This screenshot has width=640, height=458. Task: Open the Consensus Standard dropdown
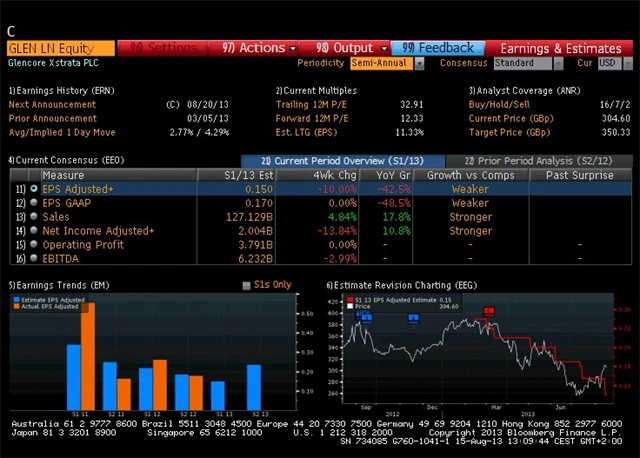tap(558, 63)
